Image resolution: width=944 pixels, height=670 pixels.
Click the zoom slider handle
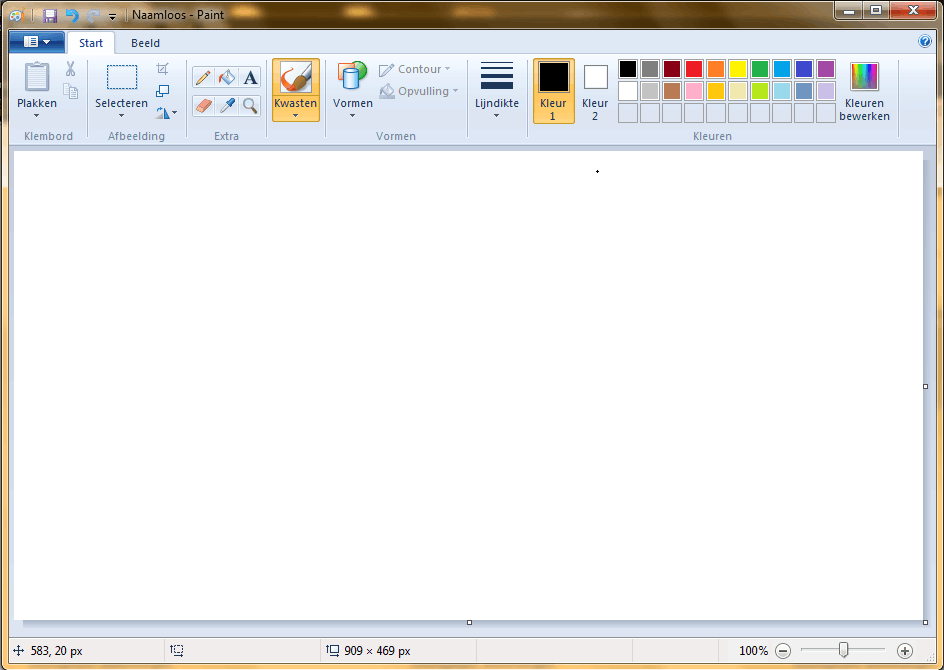(843, 650)
